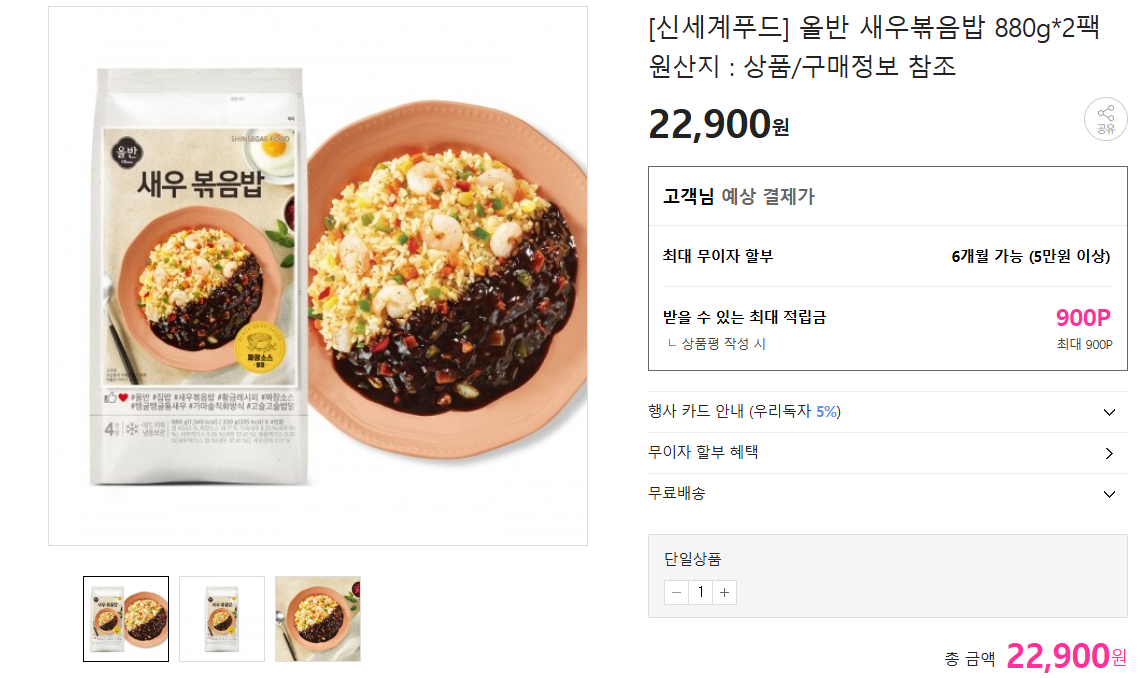Click the share (공유) icon
Image resolution: width=1142 pixels, height=678 pixels.
[x=1105, y=119]
